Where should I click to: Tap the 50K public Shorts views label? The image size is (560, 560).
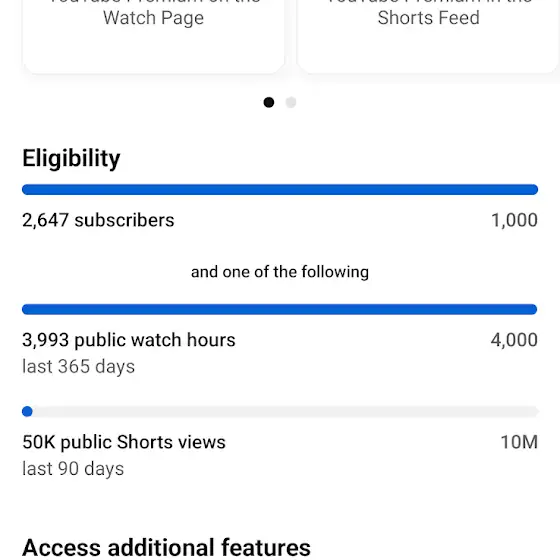(124, 442)
